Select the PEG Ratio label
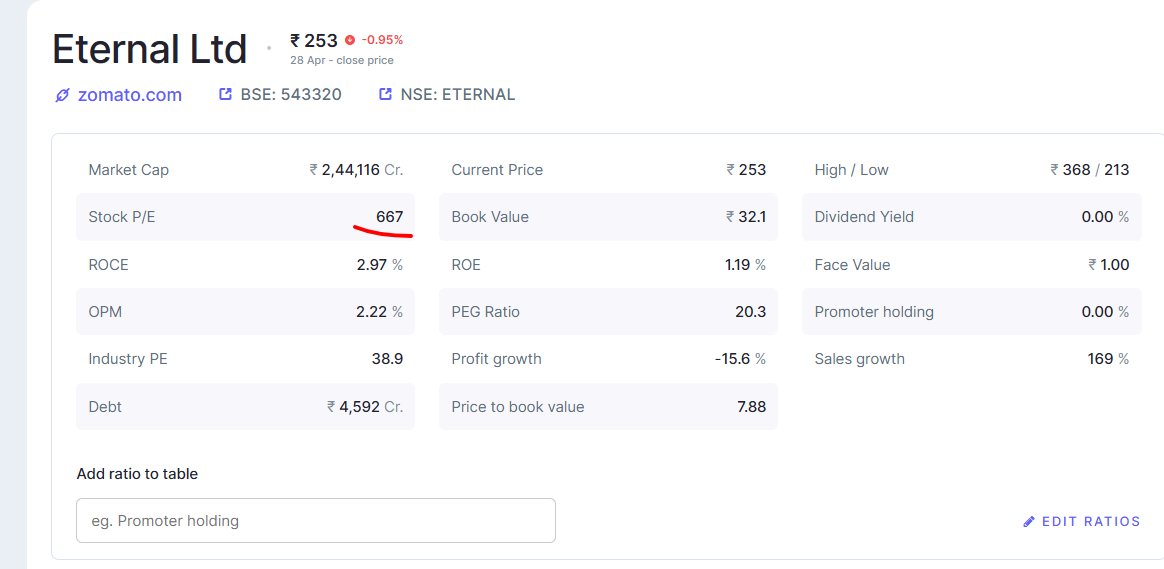 [485, 312]
